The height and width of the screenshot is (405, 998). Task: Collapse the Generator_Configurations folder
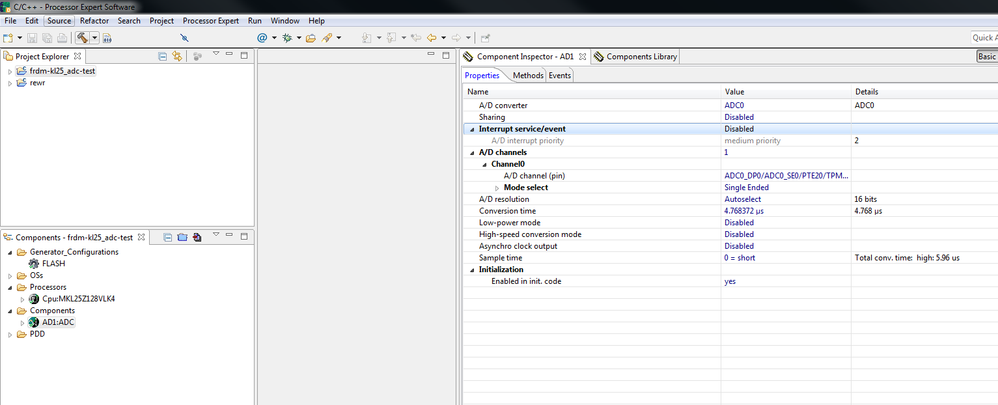10,252
